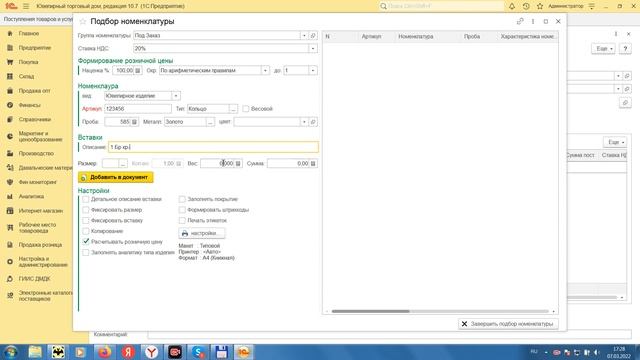The width and height of the screenshot is (640, 360).
Task: Open linked item icon next to Цвет field
Action: click(313, 122)
